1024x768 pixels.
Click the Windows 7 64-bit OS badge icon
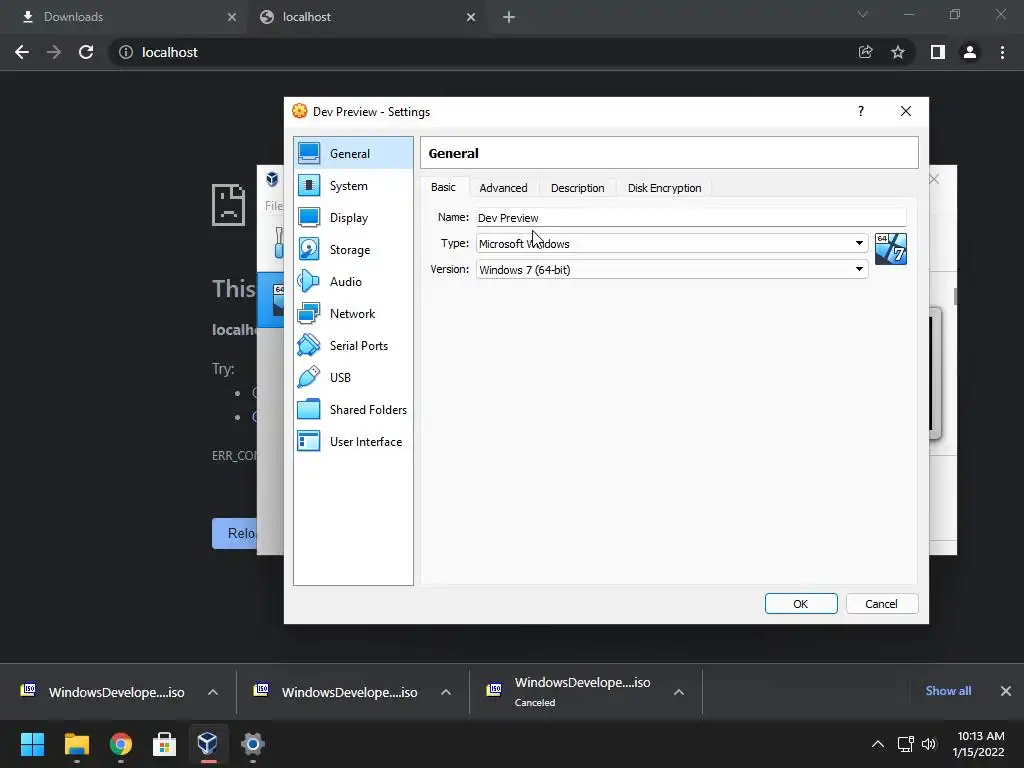click(891, 249)
